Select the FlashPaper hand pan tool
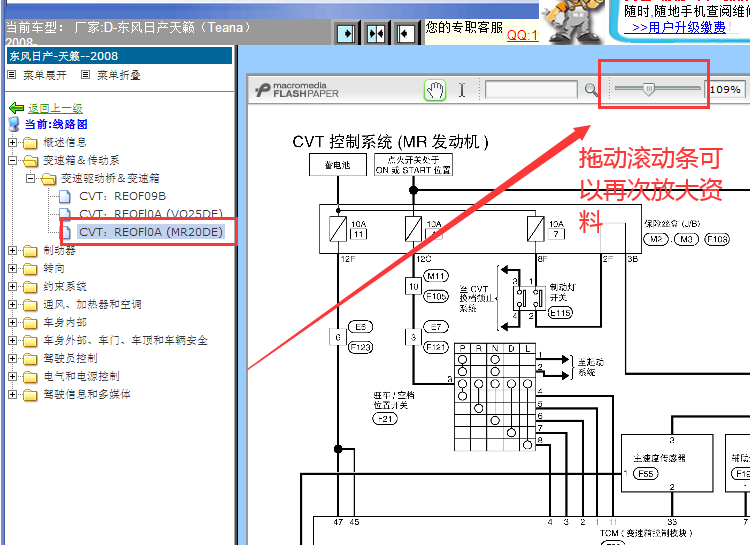 [435, 90]
